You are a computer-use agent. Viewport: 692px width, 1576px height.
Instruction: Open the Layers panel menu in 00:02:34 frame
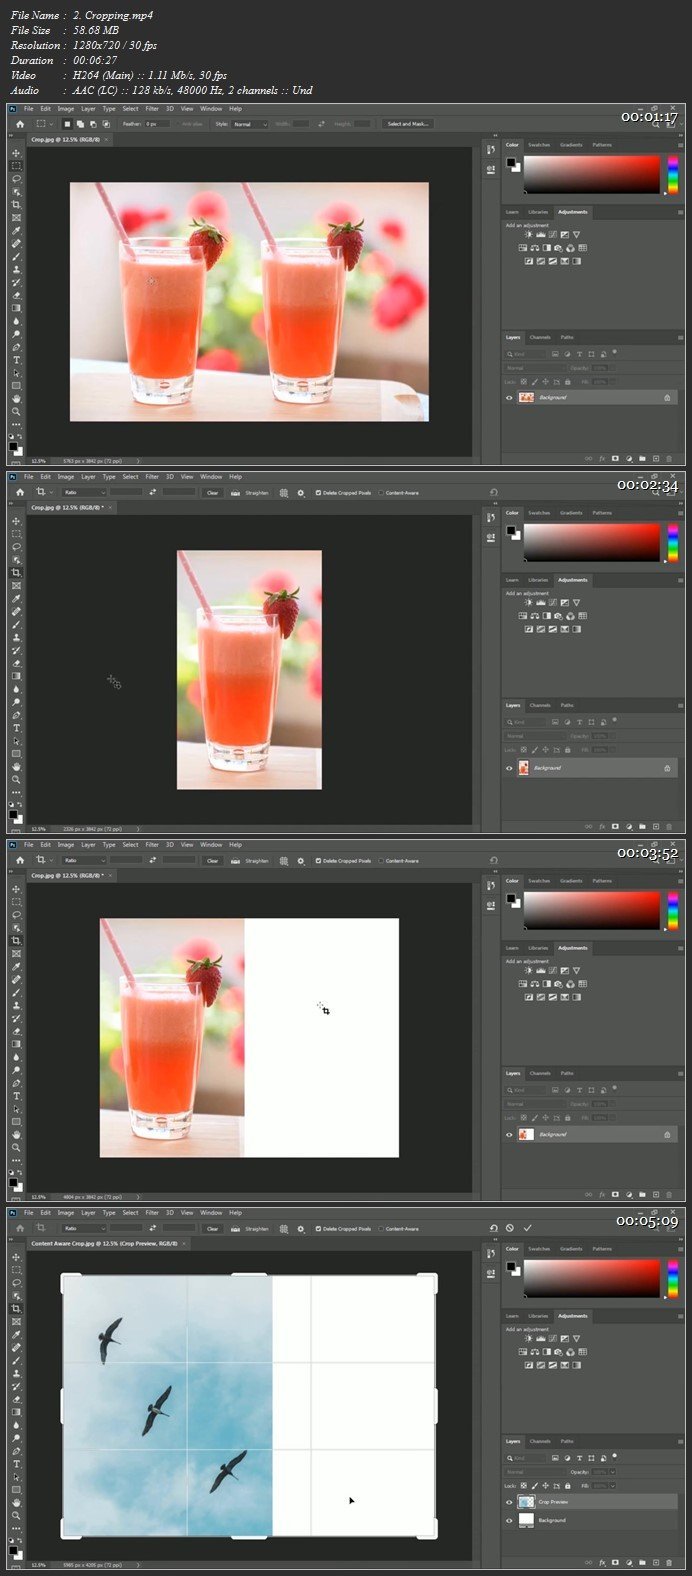[680, 705]
